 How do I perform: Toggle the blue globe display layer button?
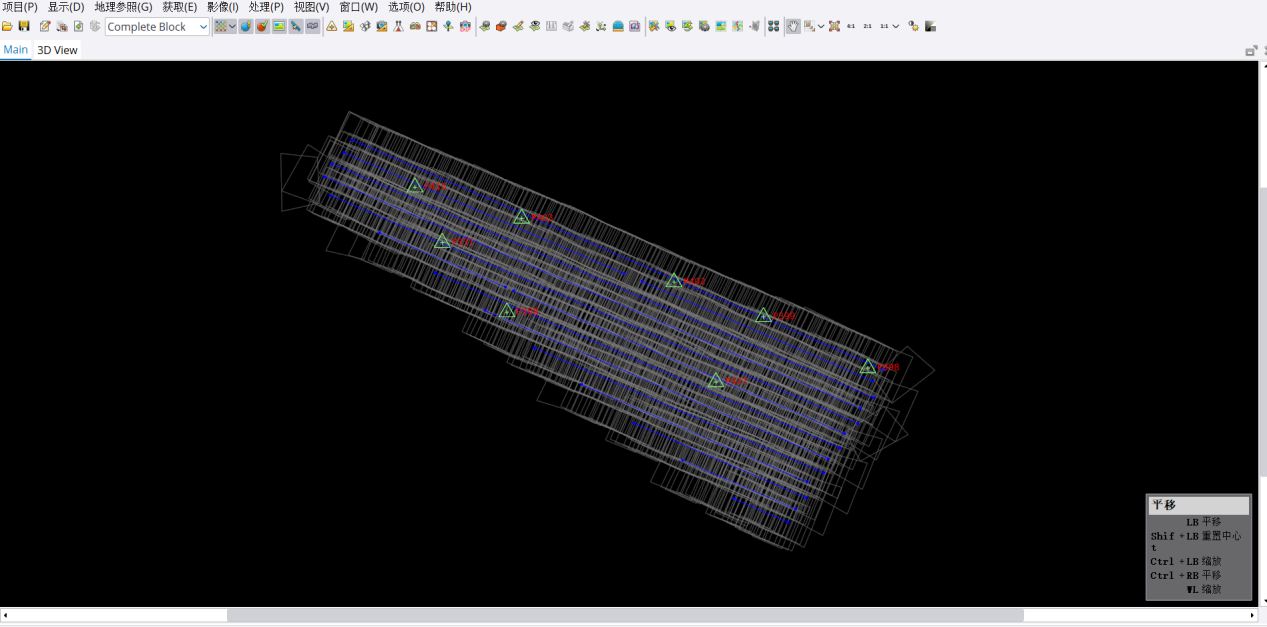coord(245,27)
